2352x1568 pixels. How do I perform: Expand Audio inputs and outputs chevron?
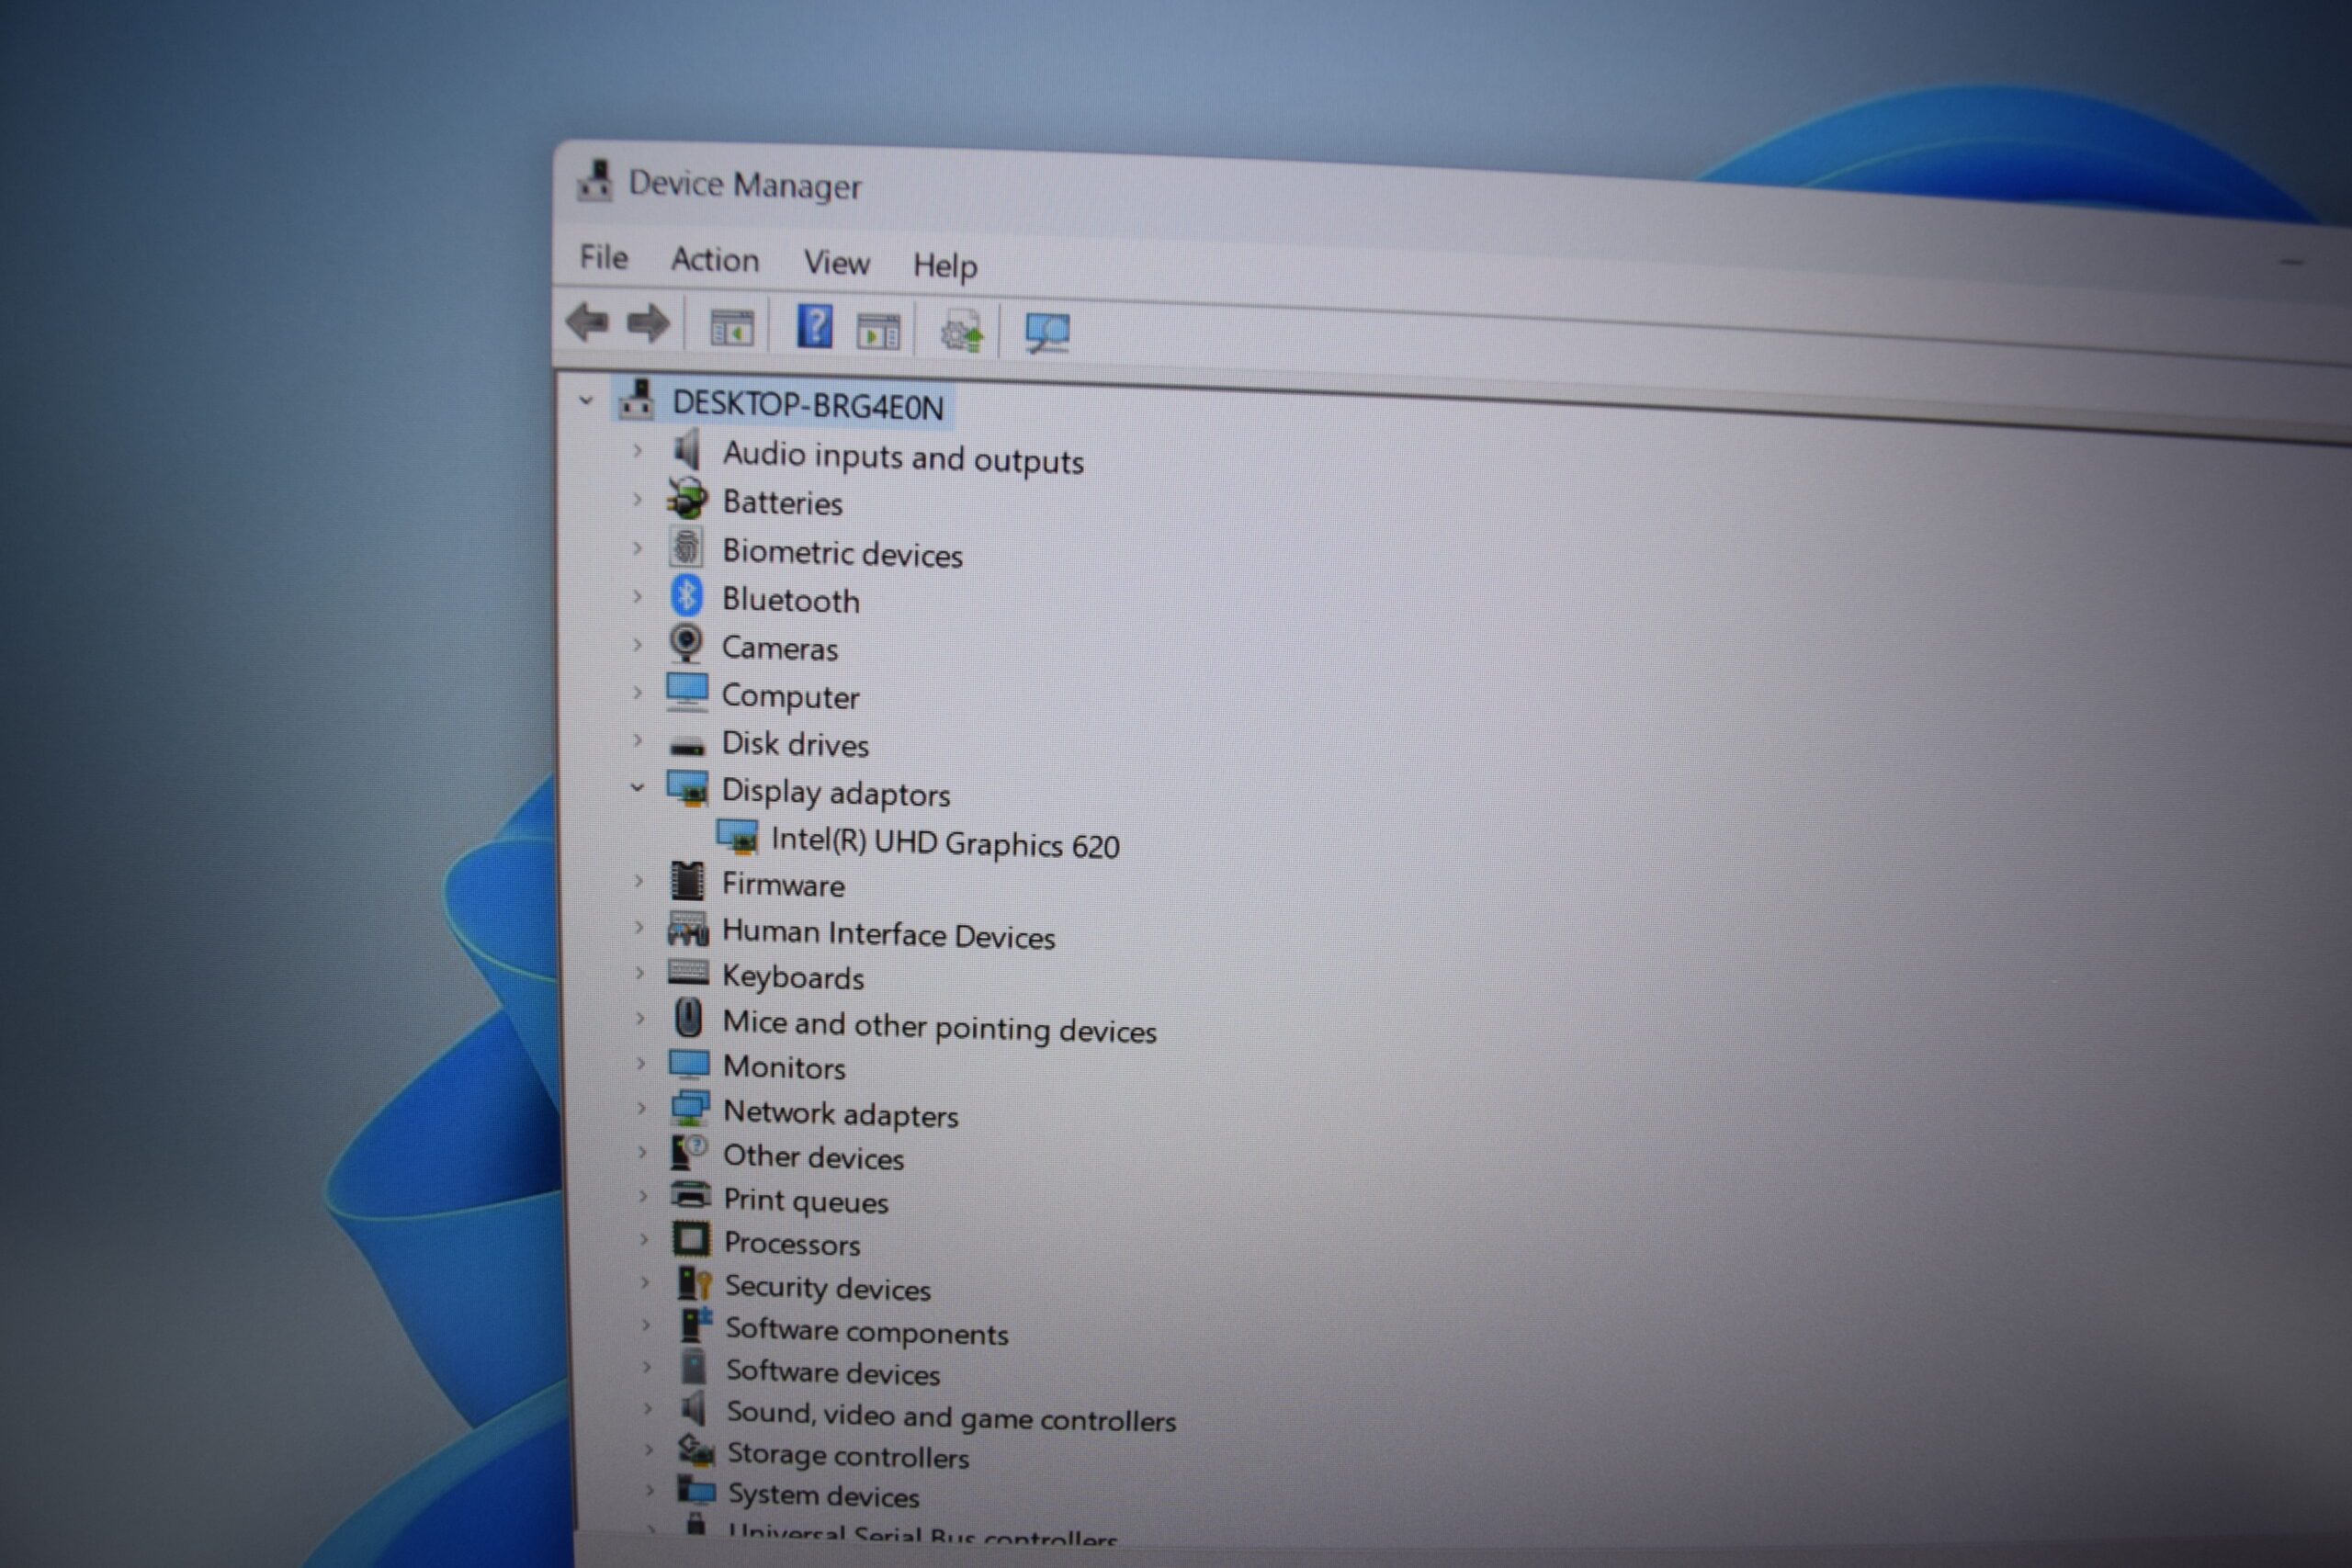point(637,451)
